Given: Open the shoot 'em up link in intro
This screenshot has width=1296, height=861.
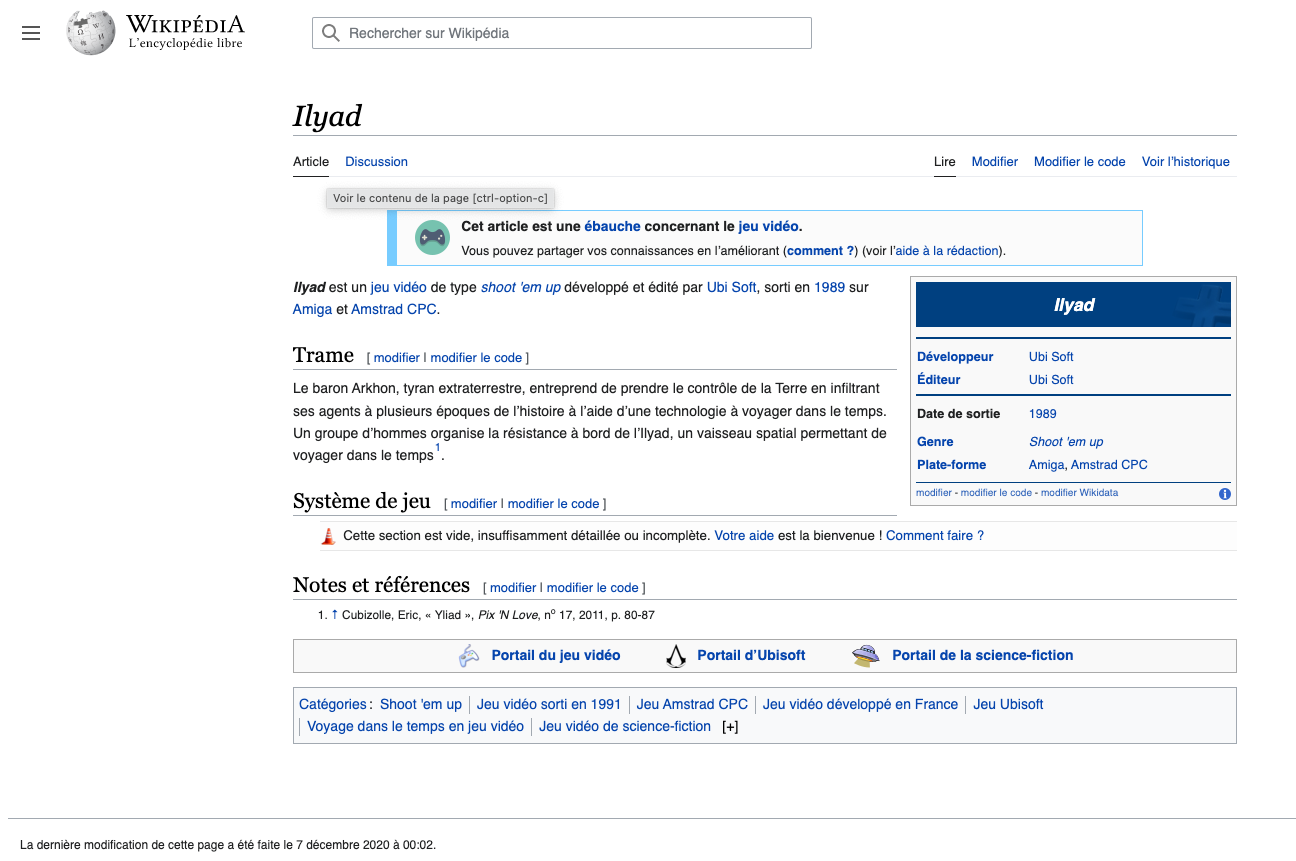Looking at the screenshot, I should 520,287.
